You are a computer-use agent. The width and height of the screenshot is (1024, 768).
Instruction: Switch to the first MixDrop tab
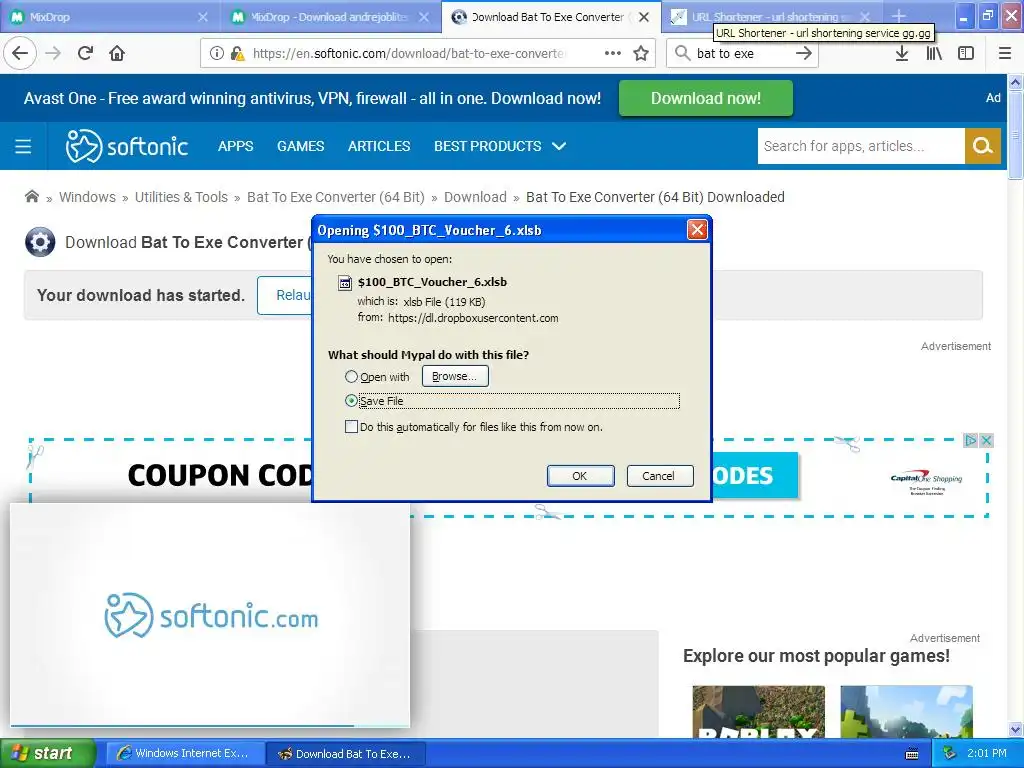[108, 17]
